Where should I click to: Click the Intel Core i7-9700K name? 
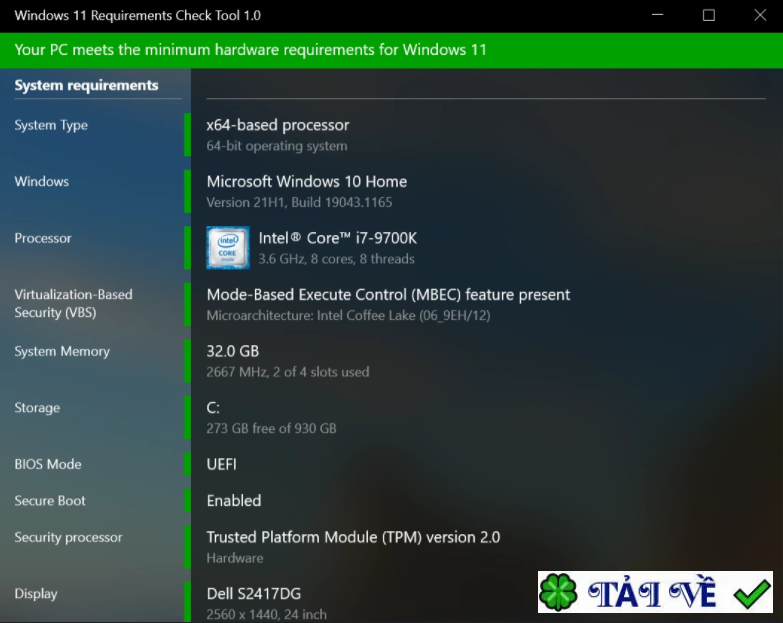(x=338, y=238)
